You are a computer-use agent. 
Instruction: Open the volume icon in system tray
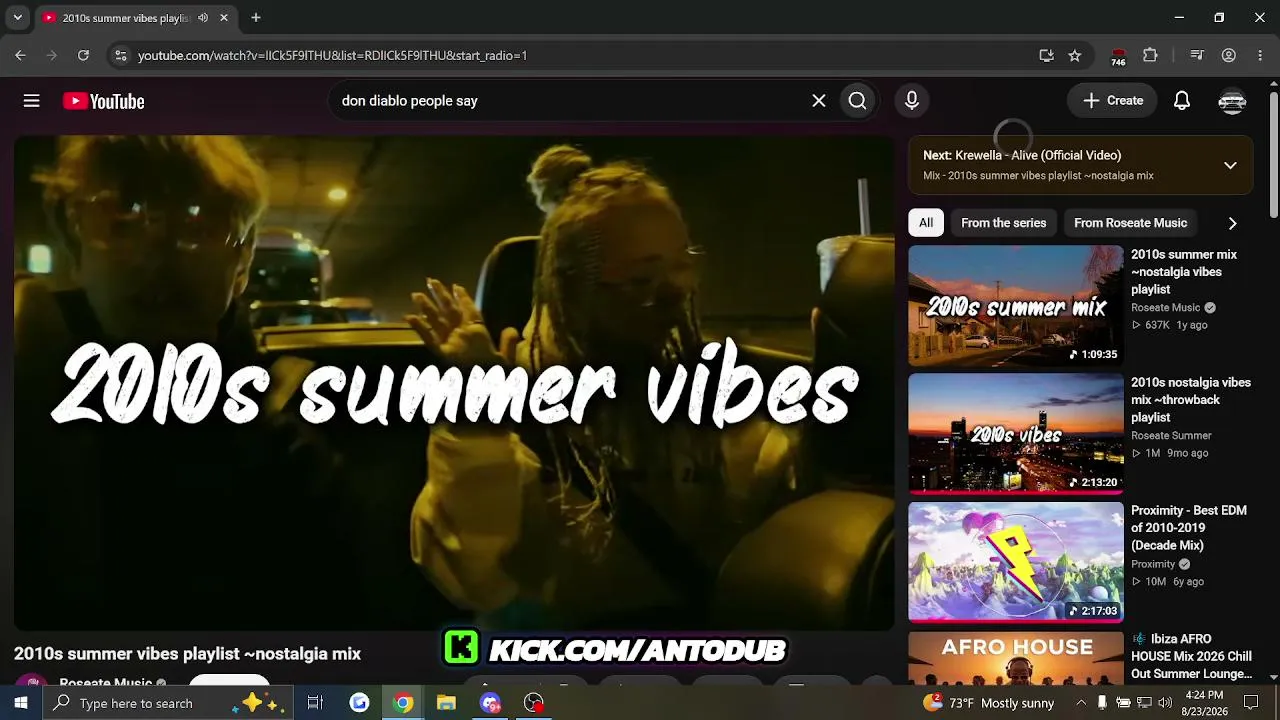(1165, 703)
